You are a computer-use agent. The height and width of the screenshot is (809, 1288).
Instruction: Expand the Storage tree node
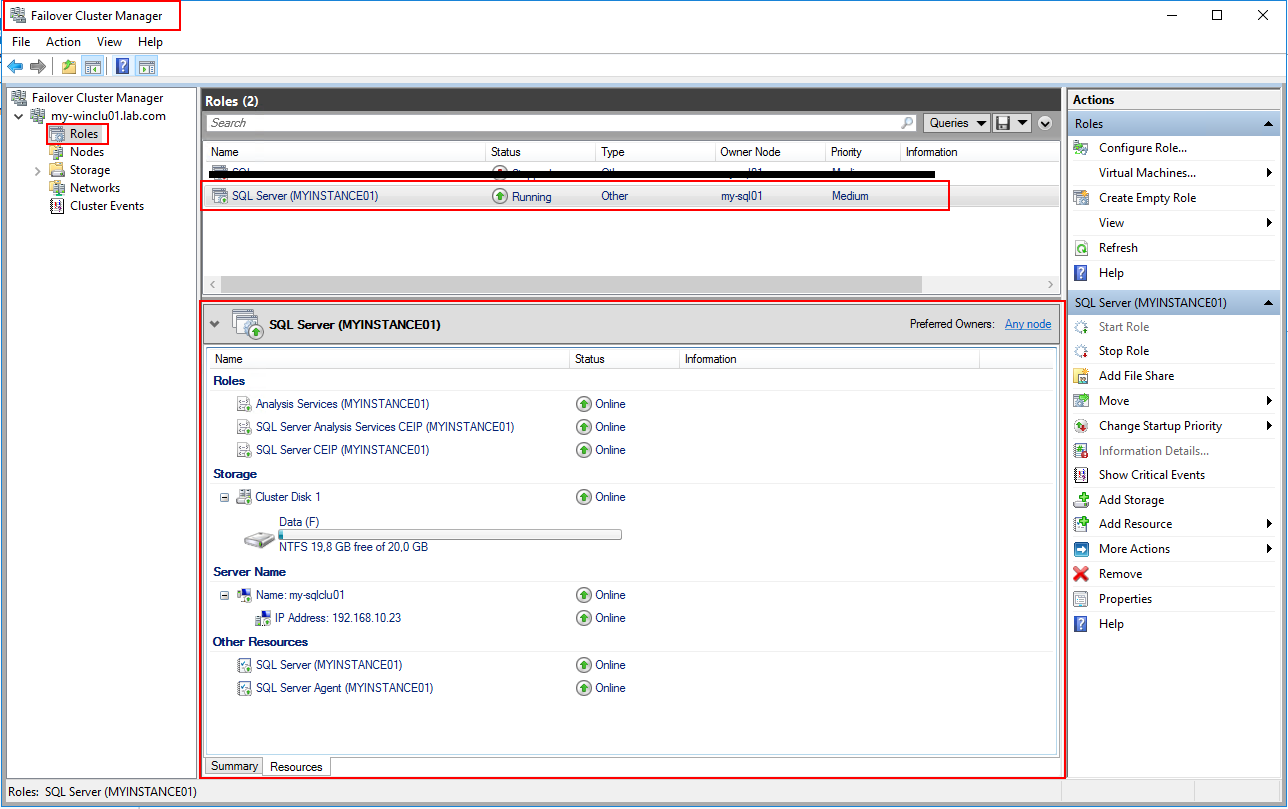click(x=36, y=170)
